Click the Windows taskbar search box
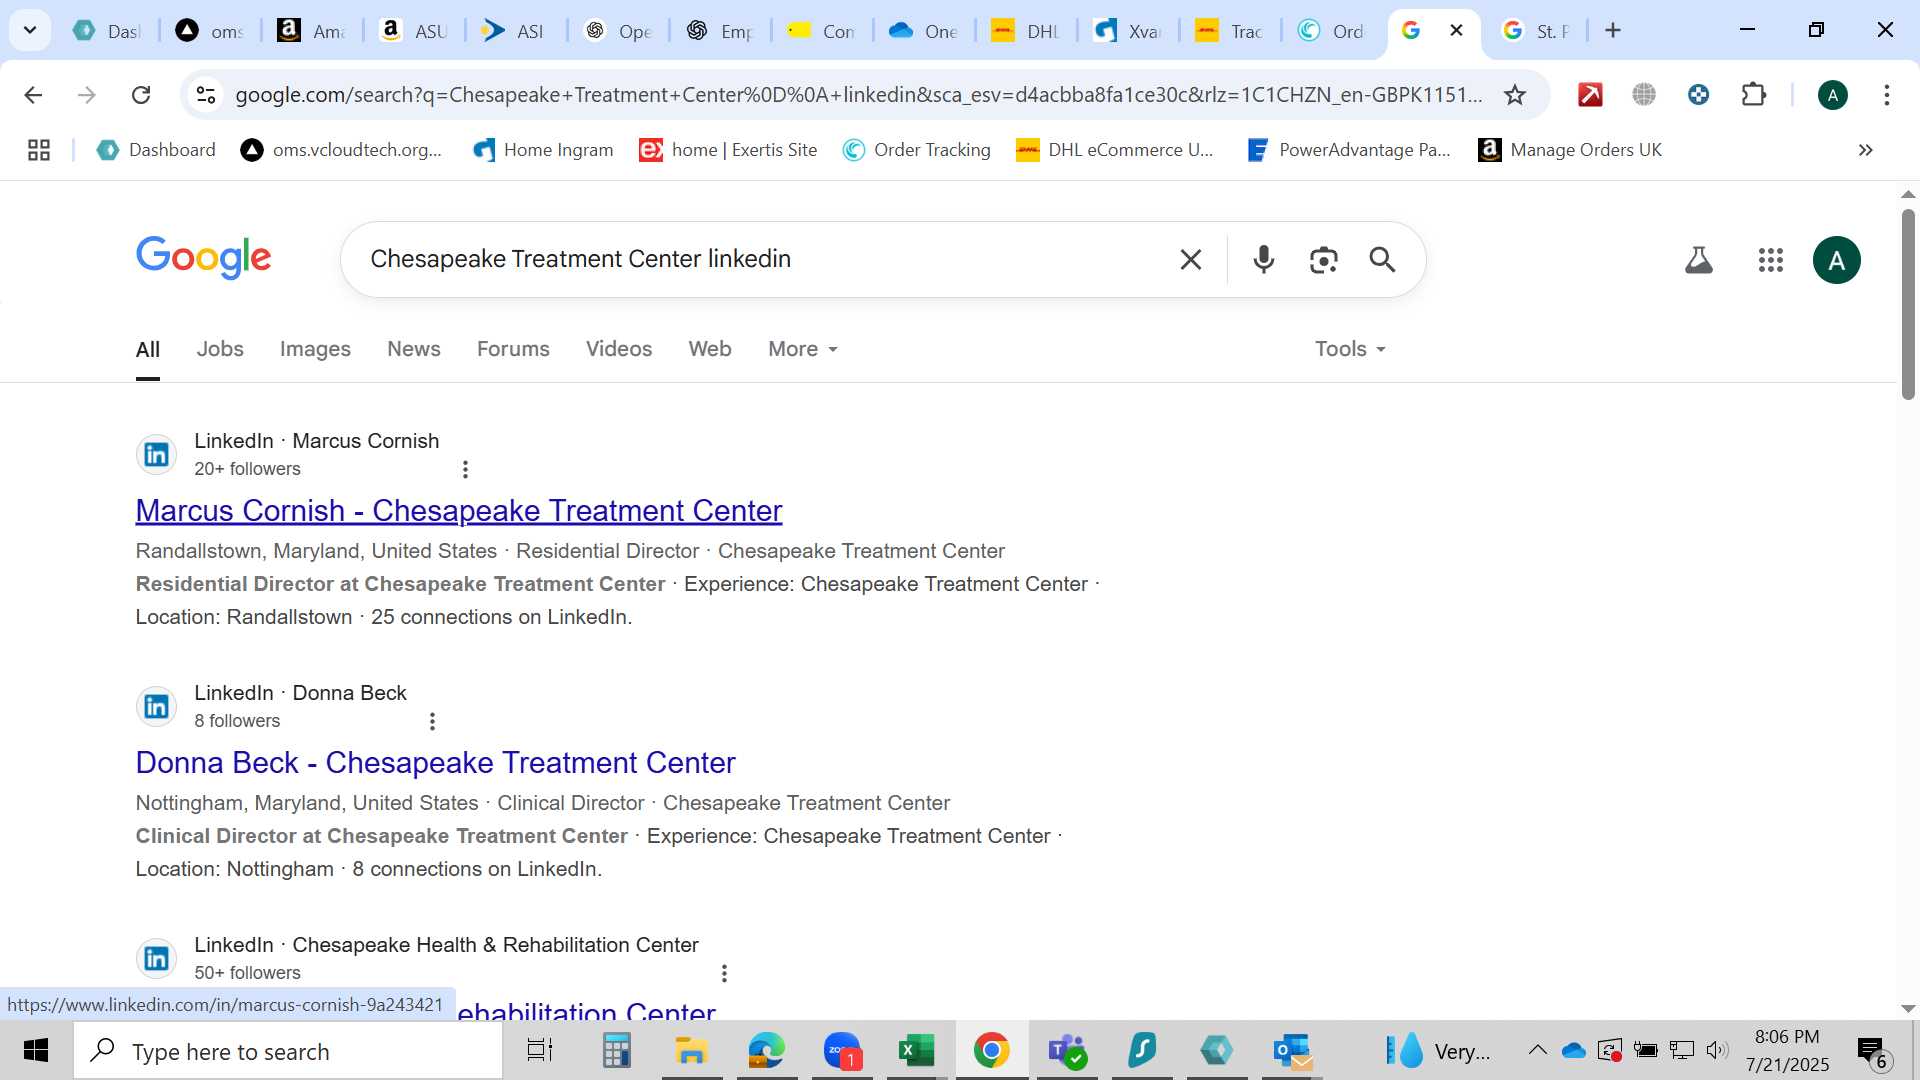 (x=288, y=1051)
